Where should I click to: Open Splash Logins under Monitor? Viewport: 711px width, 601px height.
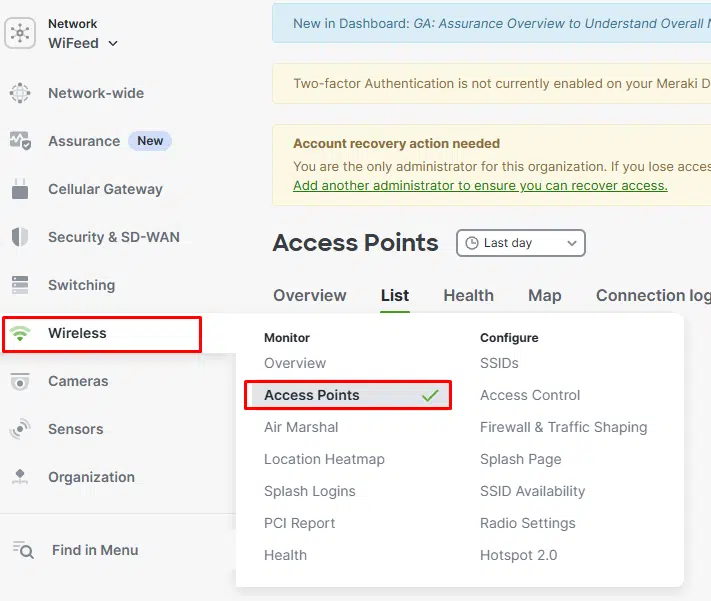310,491
